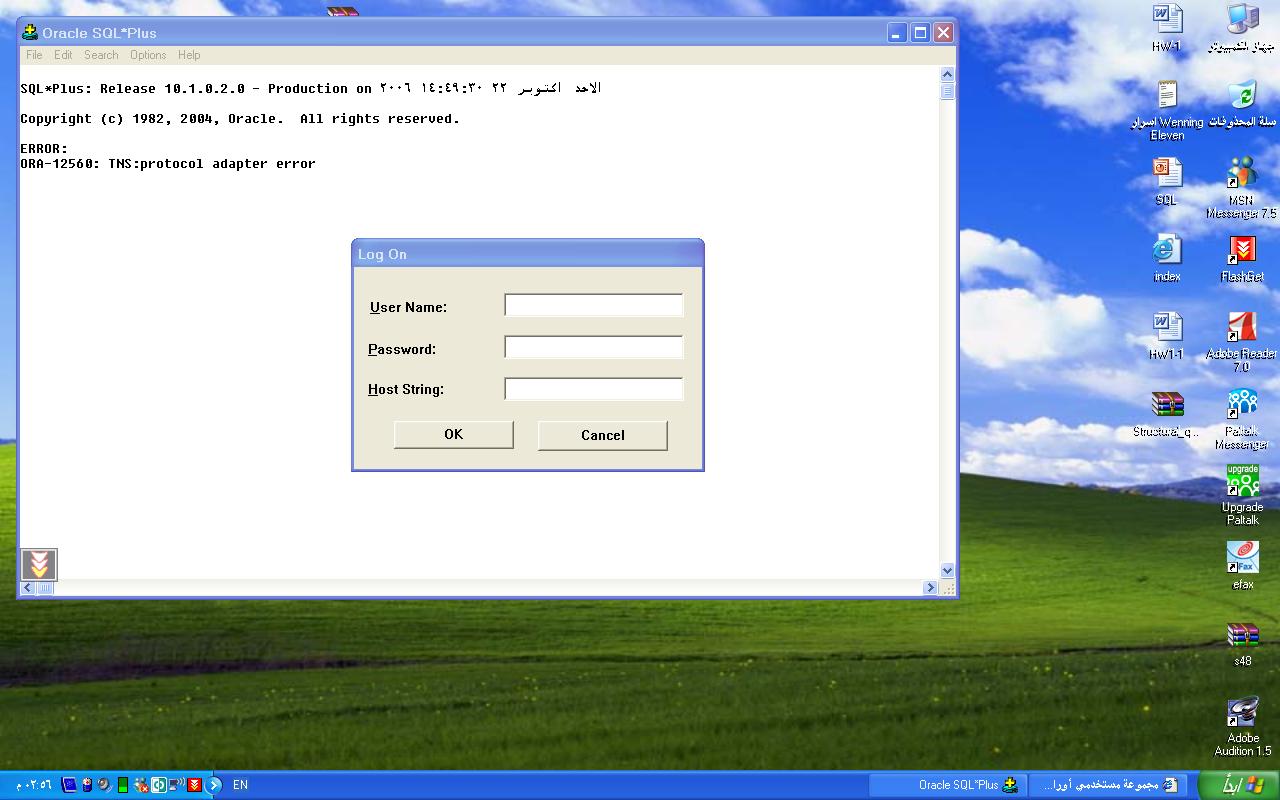Open the HW1-1 Word document icon

1167,327
